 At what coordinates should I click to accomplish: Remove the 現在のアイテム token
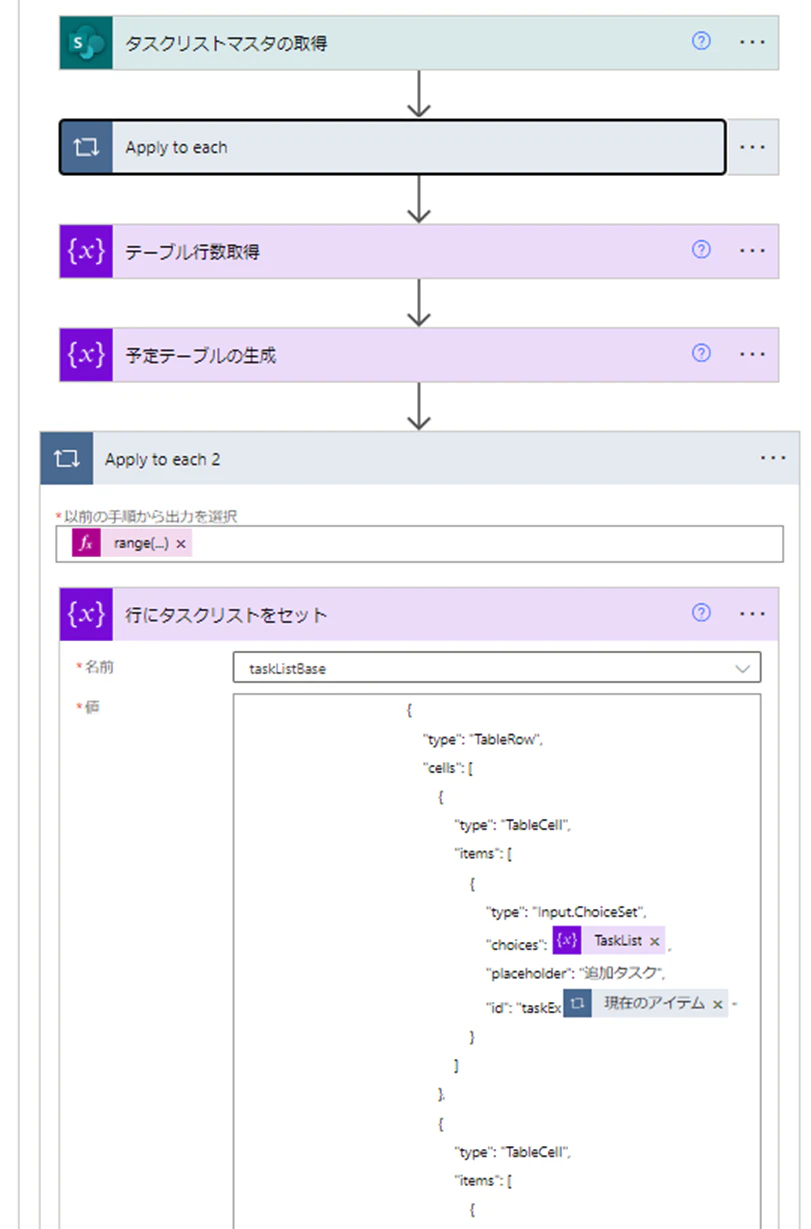[x=717, y=1005]
